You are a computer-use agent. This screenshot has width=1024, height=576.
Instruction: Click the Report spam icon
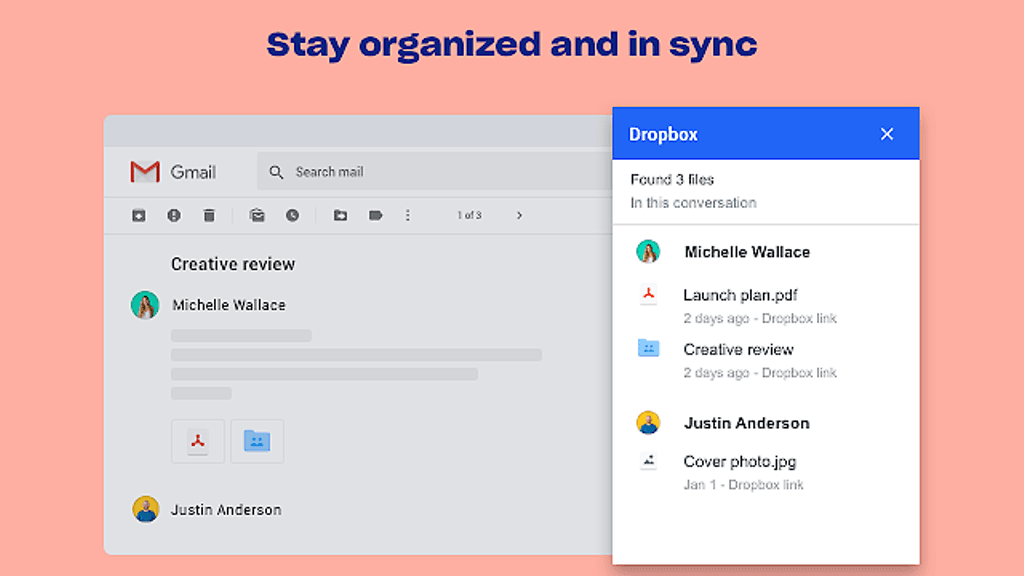click(x=174, y=215)
